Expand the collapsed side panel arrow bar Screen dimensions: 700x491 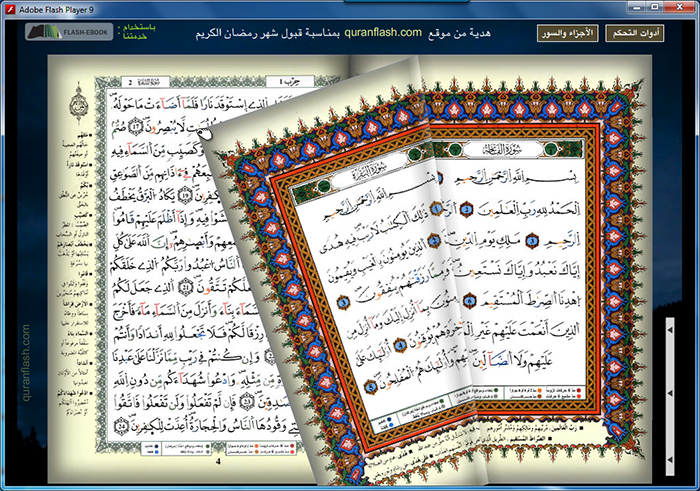670,396
